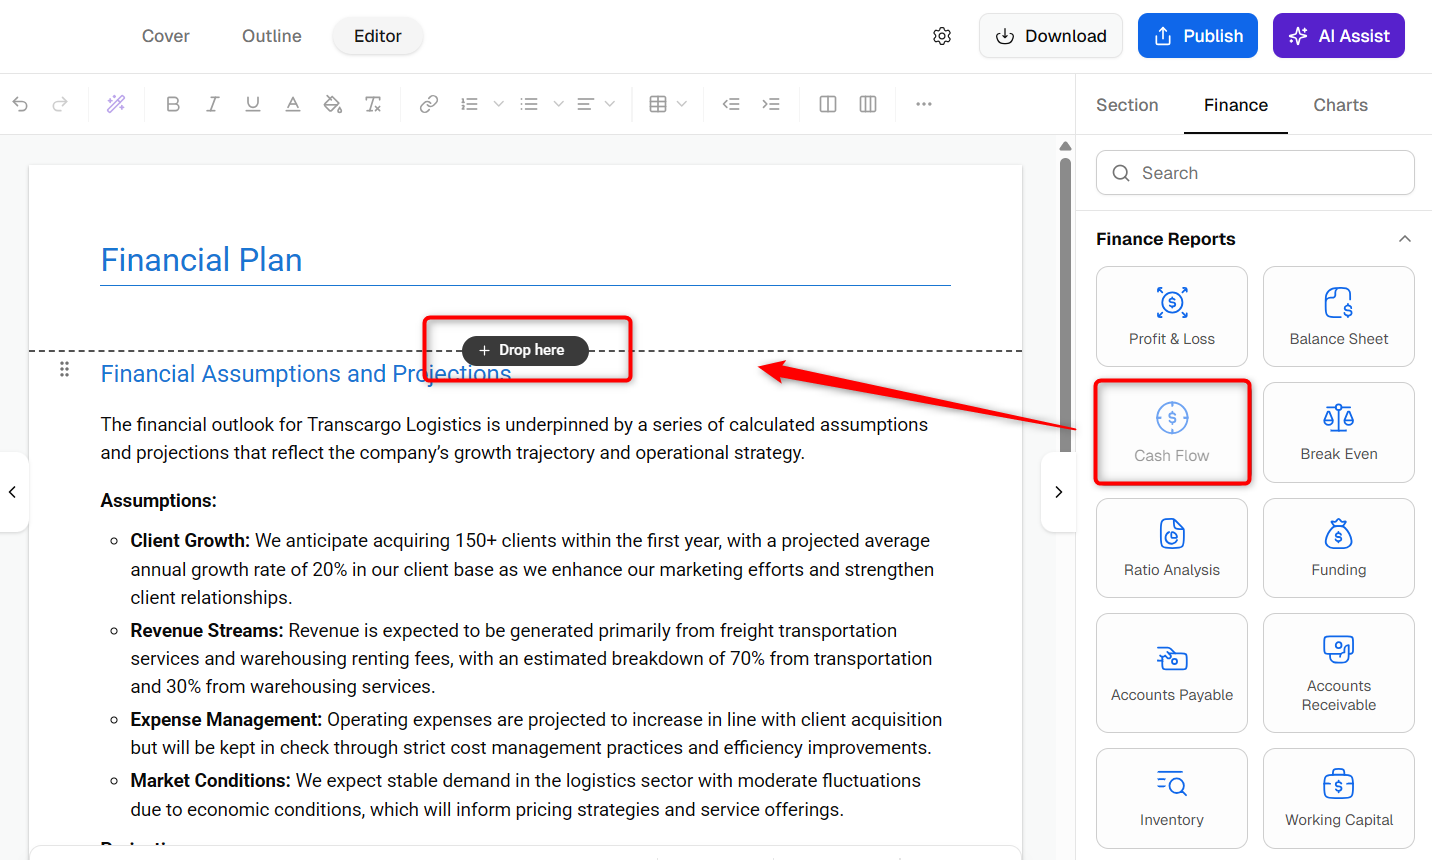
Task: Click the Publish button
Action: coord(1198,36)
